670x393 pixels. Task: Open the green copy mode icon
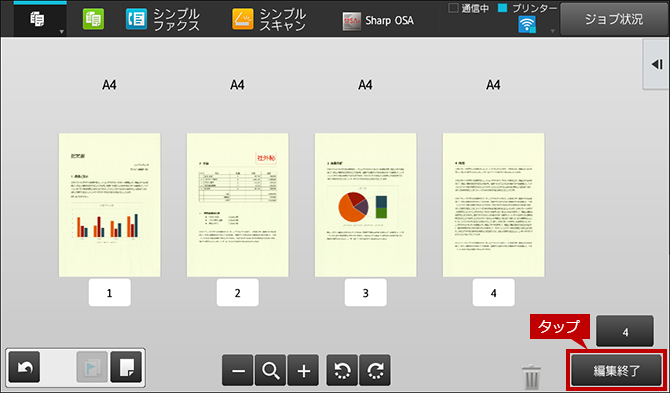pos(94,19)
